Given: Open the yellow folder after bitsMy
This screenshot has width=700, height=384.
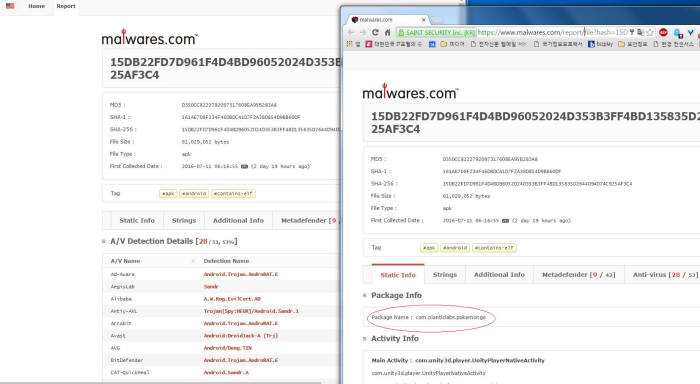Looking at the screenshot, I should pyautogui.click(x=632, y=44).
